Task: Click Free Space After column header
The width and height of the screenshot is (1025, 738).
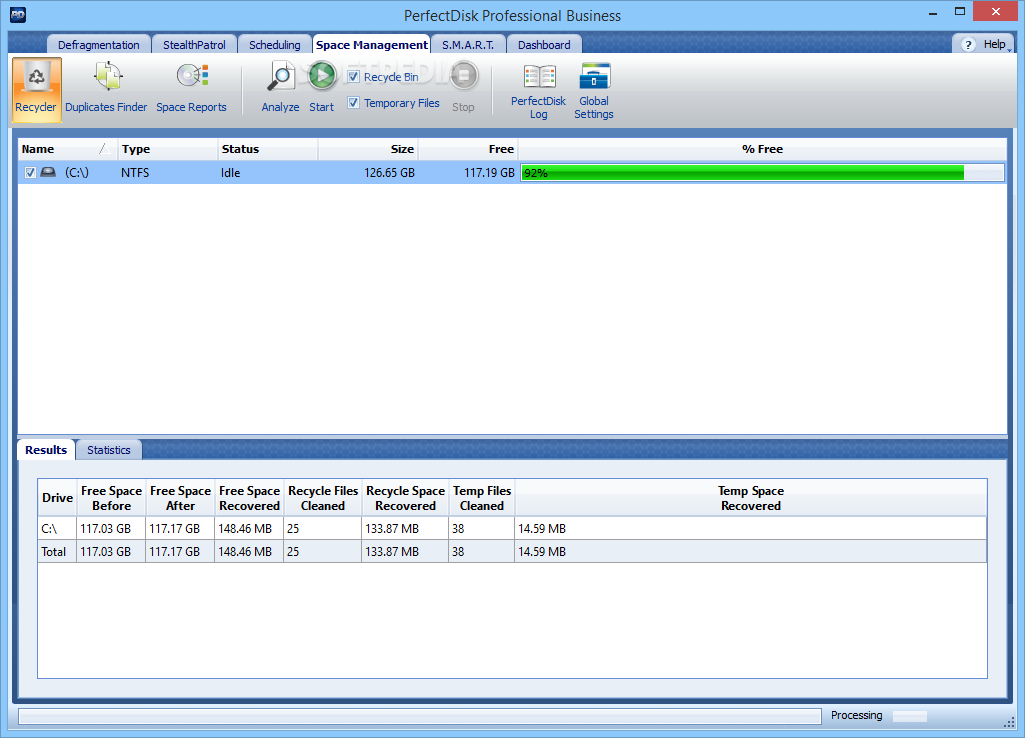Action: point(180,497)
